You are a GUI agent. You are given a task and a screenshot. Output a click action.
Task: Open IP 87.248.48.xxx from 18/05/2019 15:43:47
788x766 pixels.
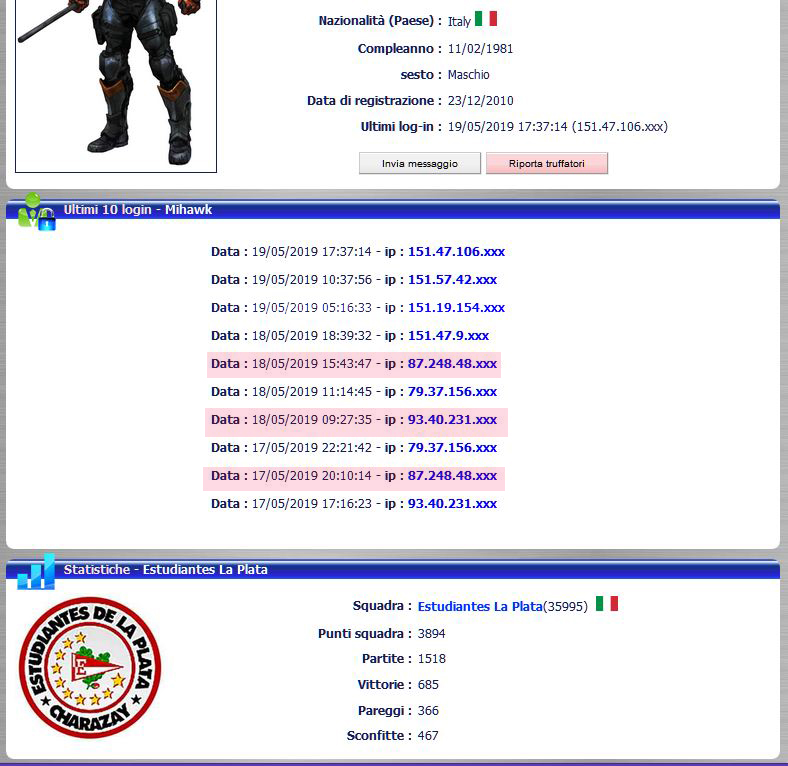click(452, 363)
